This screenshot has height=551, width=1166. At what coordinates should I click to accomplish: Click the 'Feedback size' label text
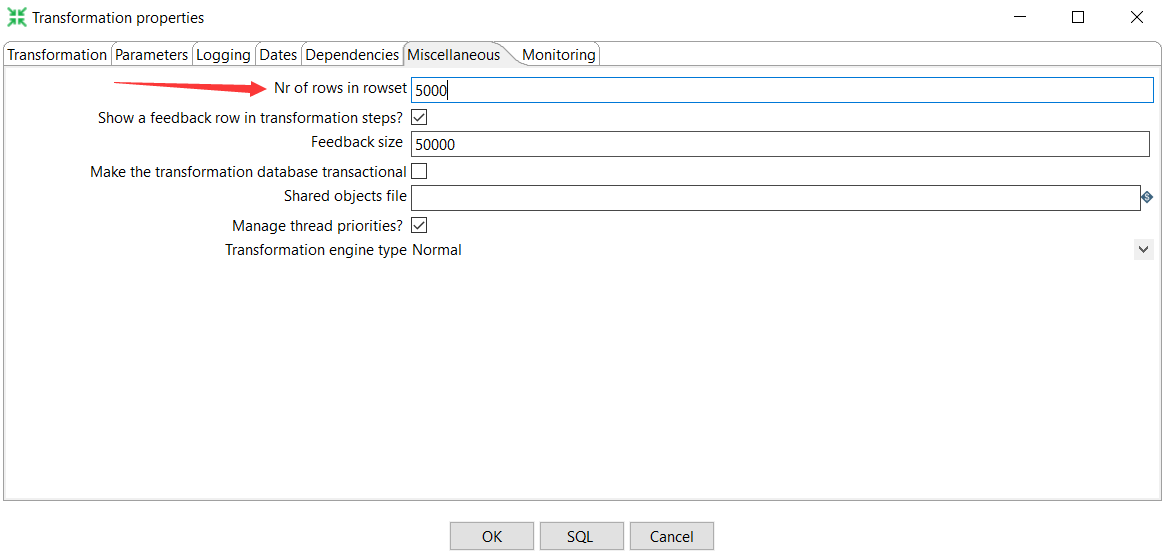(x=357, y=142)
